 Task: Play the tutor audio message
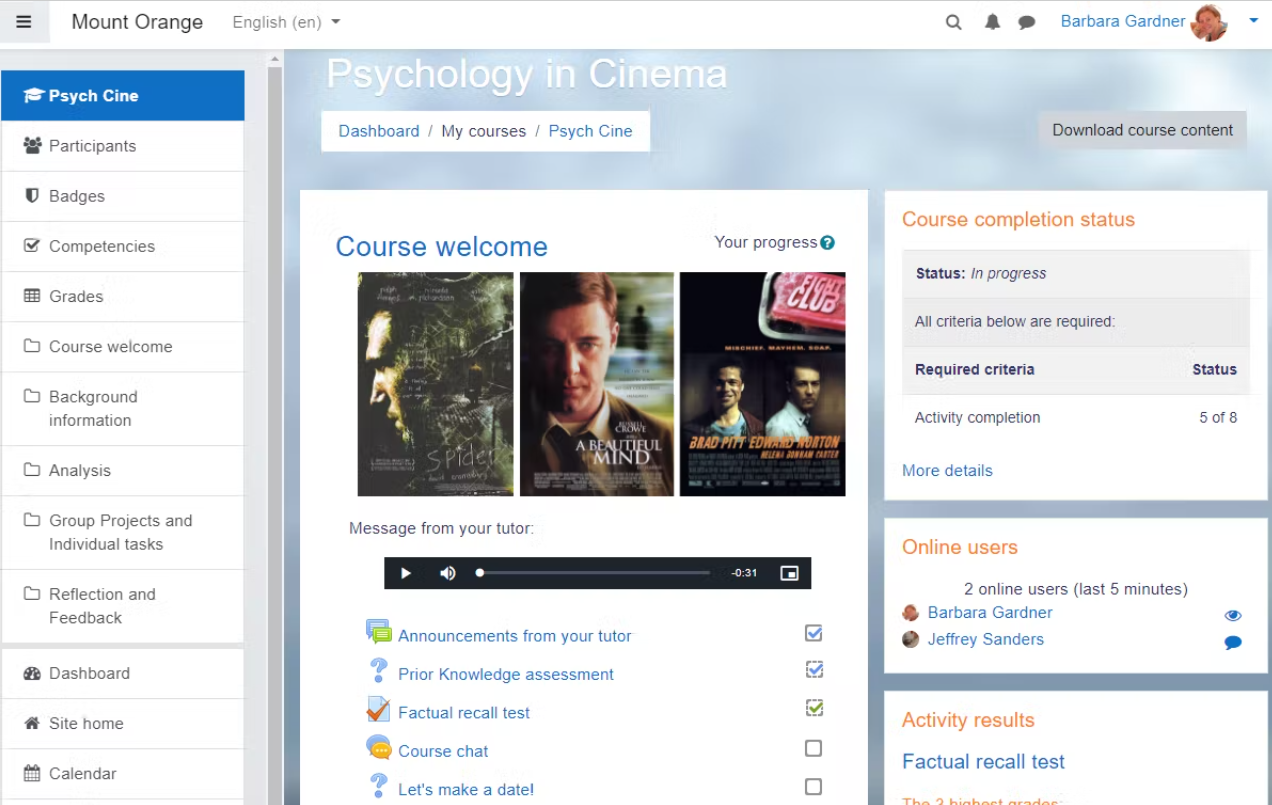point(406,573)
